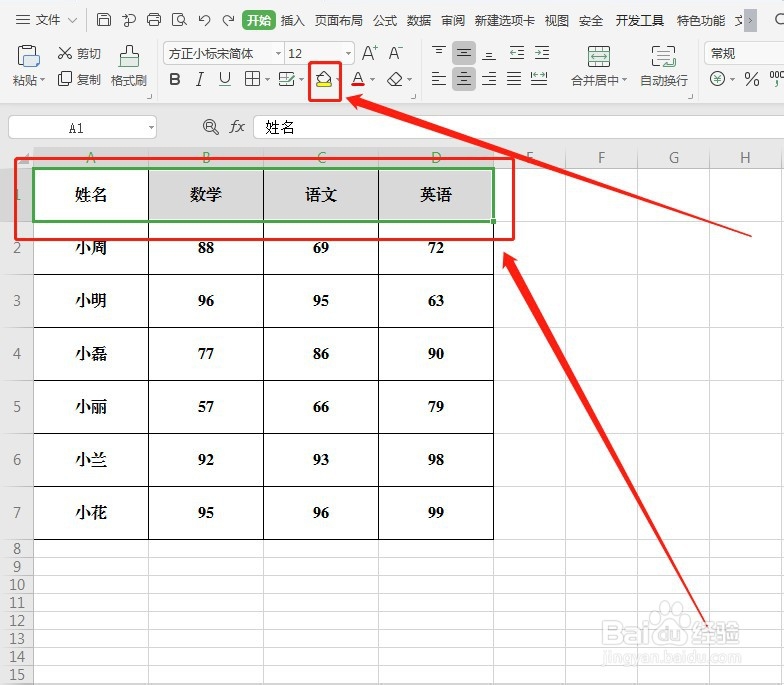Image resolution: width=784 pixels, height=685 pixels.
Task: Click the 数学 header cell
Action: (206, 194)
